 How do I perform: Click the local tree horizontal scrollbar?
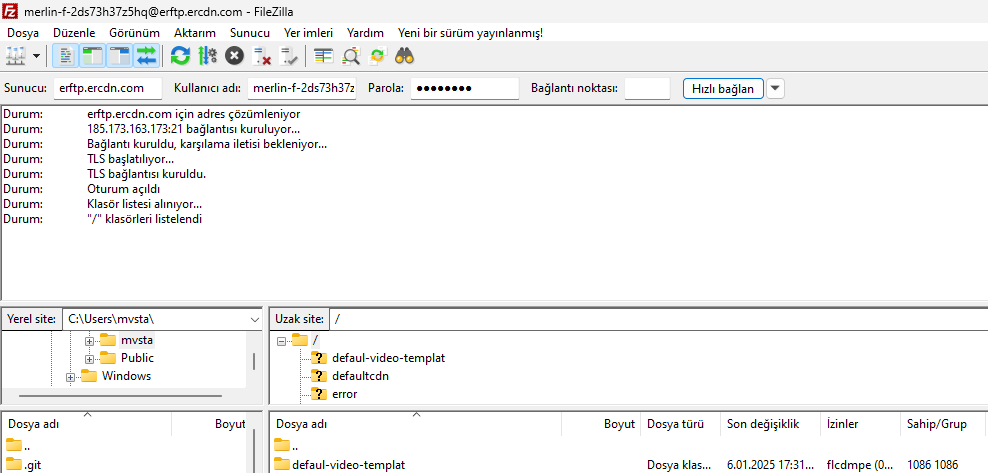click(120, 396)
